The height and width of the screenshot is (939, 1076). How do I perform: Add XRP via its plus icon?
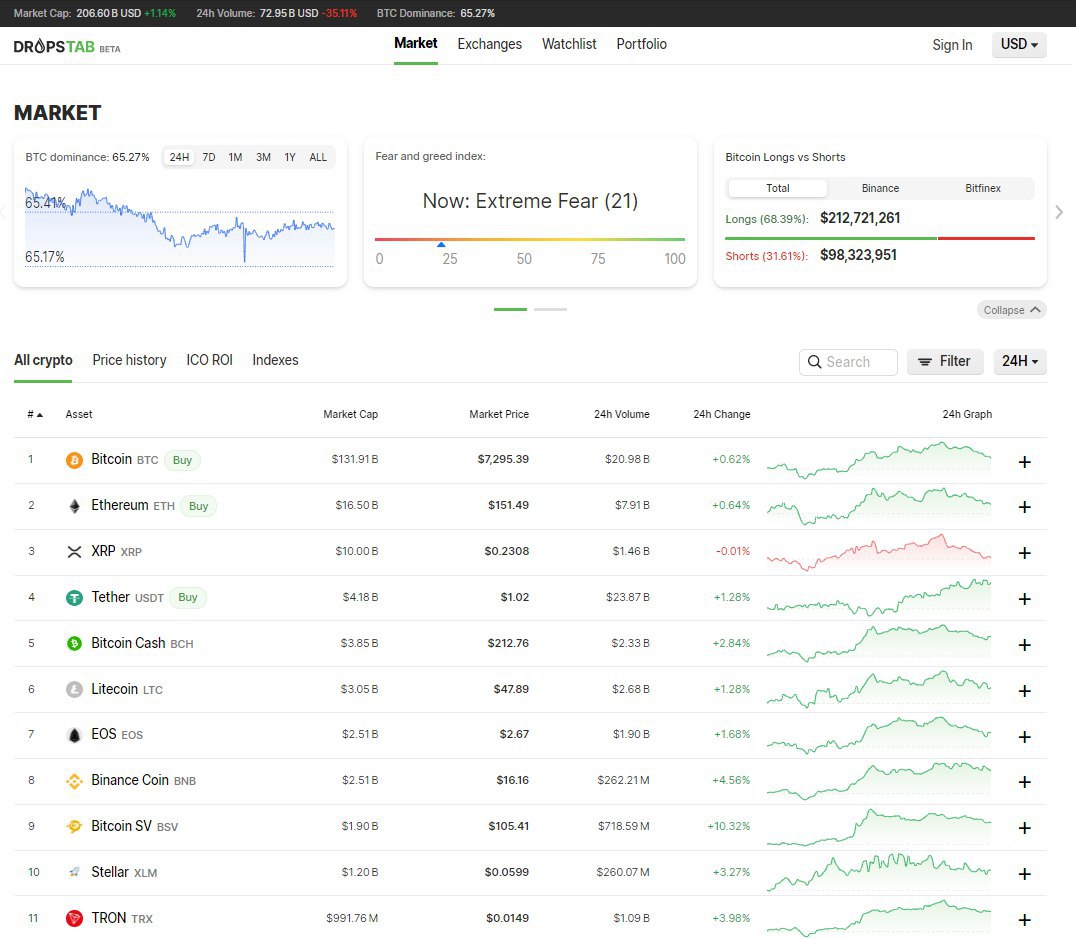pyautogui.click(x=1025, y=553)
